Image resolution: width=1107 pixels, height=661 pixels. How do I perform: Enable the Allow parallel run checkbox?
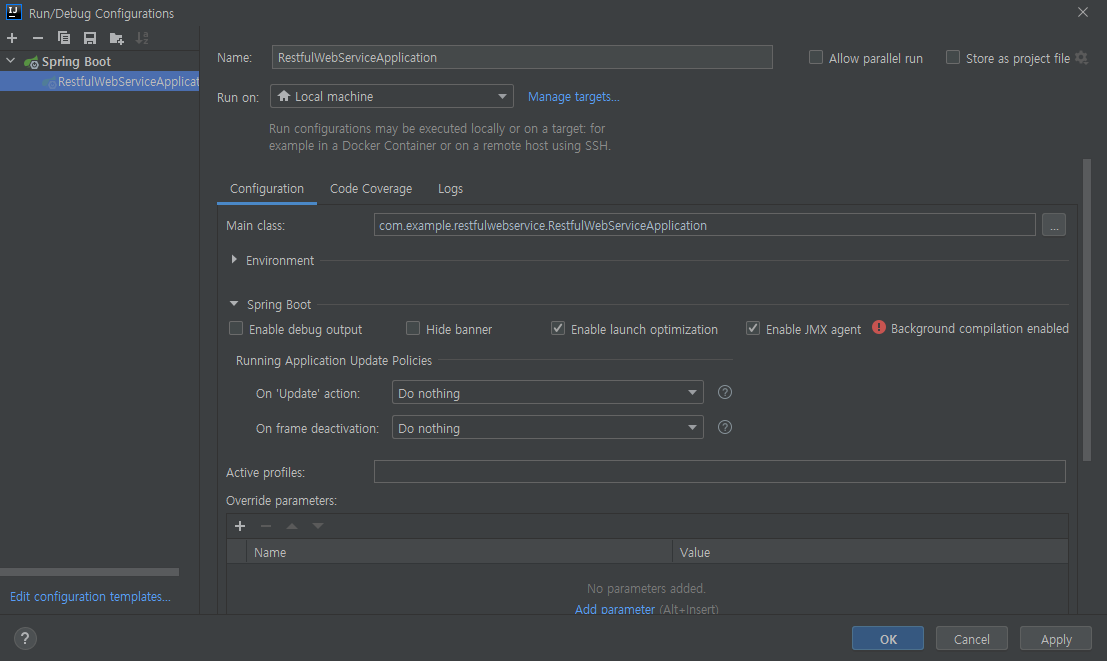816,58
